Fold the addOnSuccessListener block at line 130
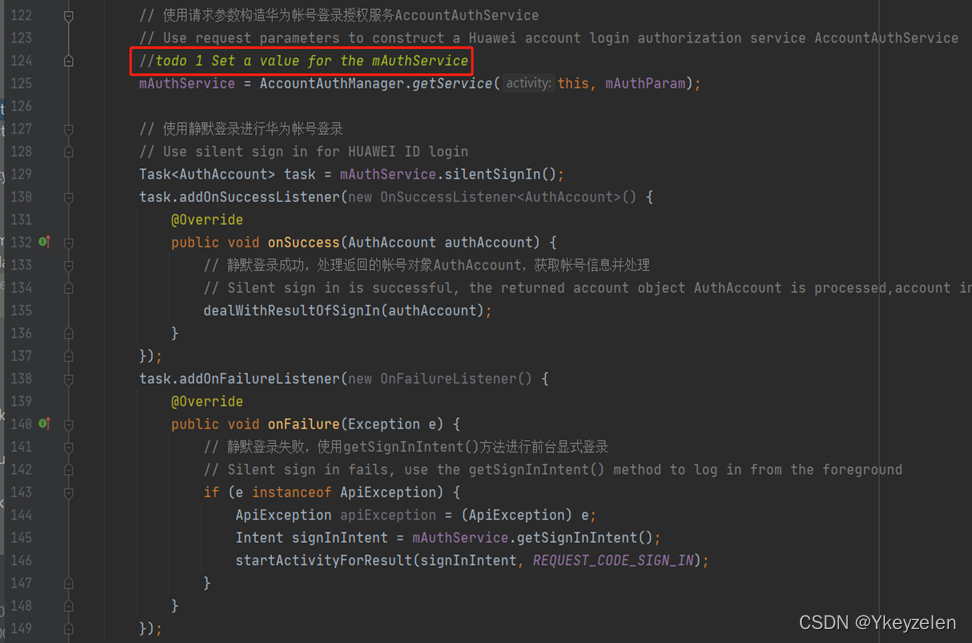 pyautogui.click(x=69, y=197)
